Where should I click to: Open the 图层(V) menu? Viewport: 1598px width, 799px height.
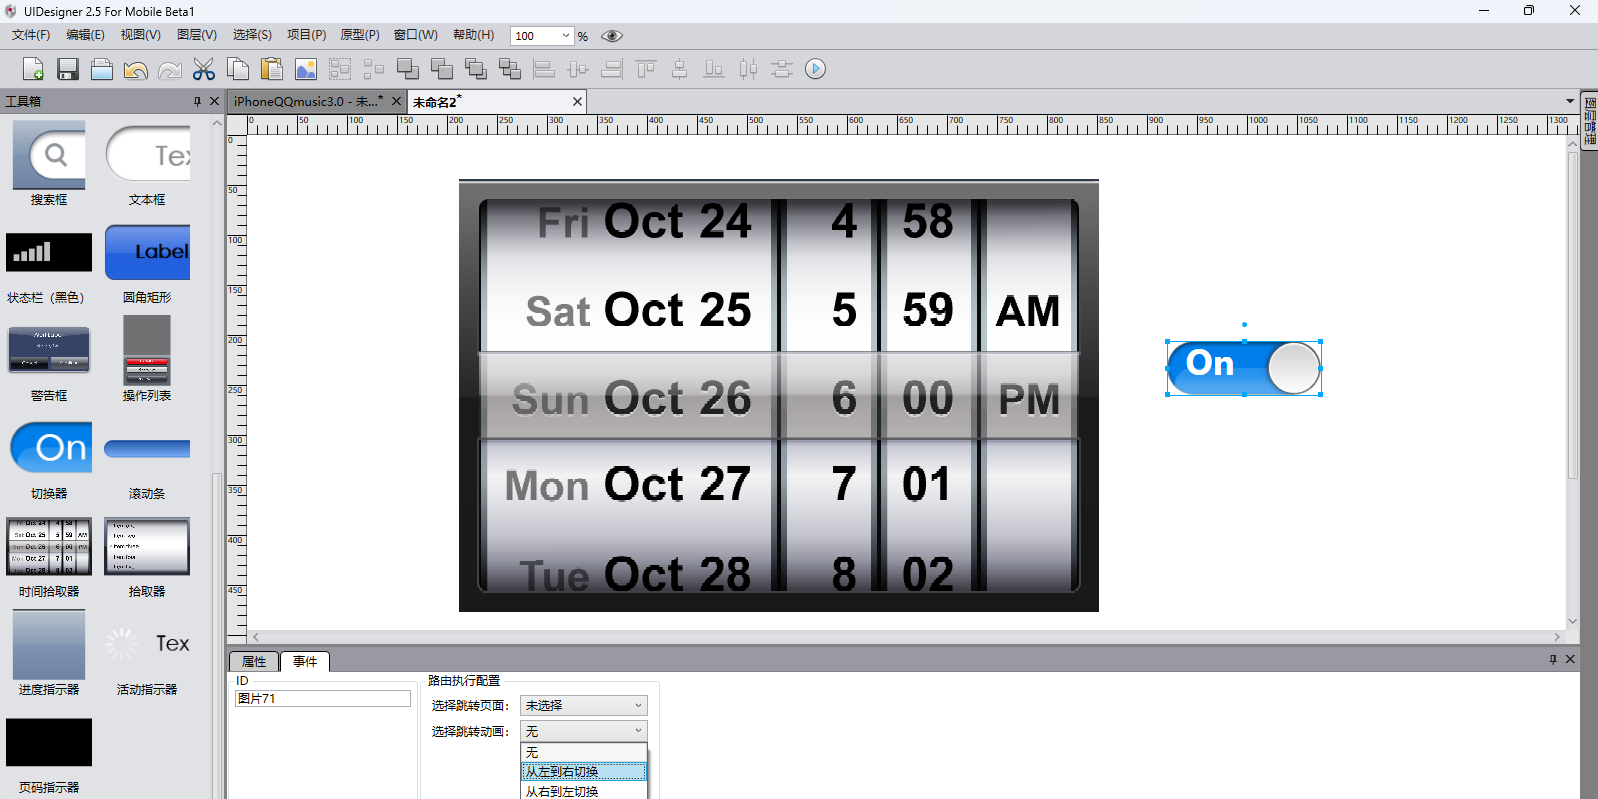pos(196,35)
